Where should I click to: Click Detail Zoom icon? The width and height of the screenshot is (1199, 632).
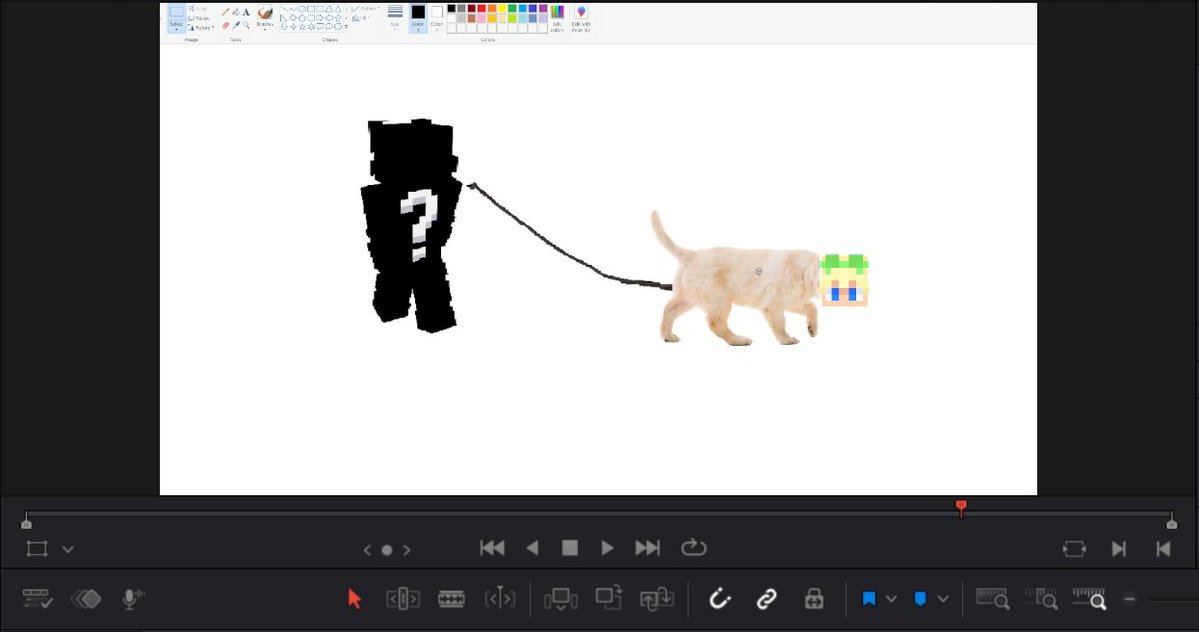(x=1041, y=598)
